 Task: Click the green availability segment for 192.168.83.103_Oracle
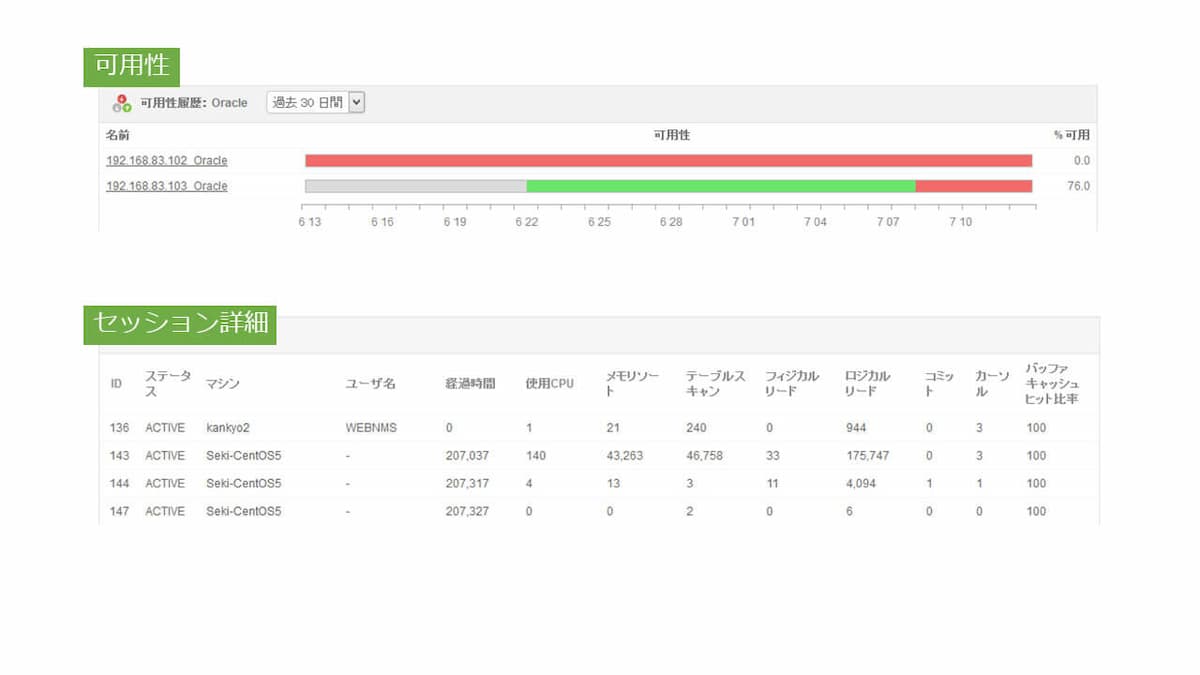[x=720, y=186]
